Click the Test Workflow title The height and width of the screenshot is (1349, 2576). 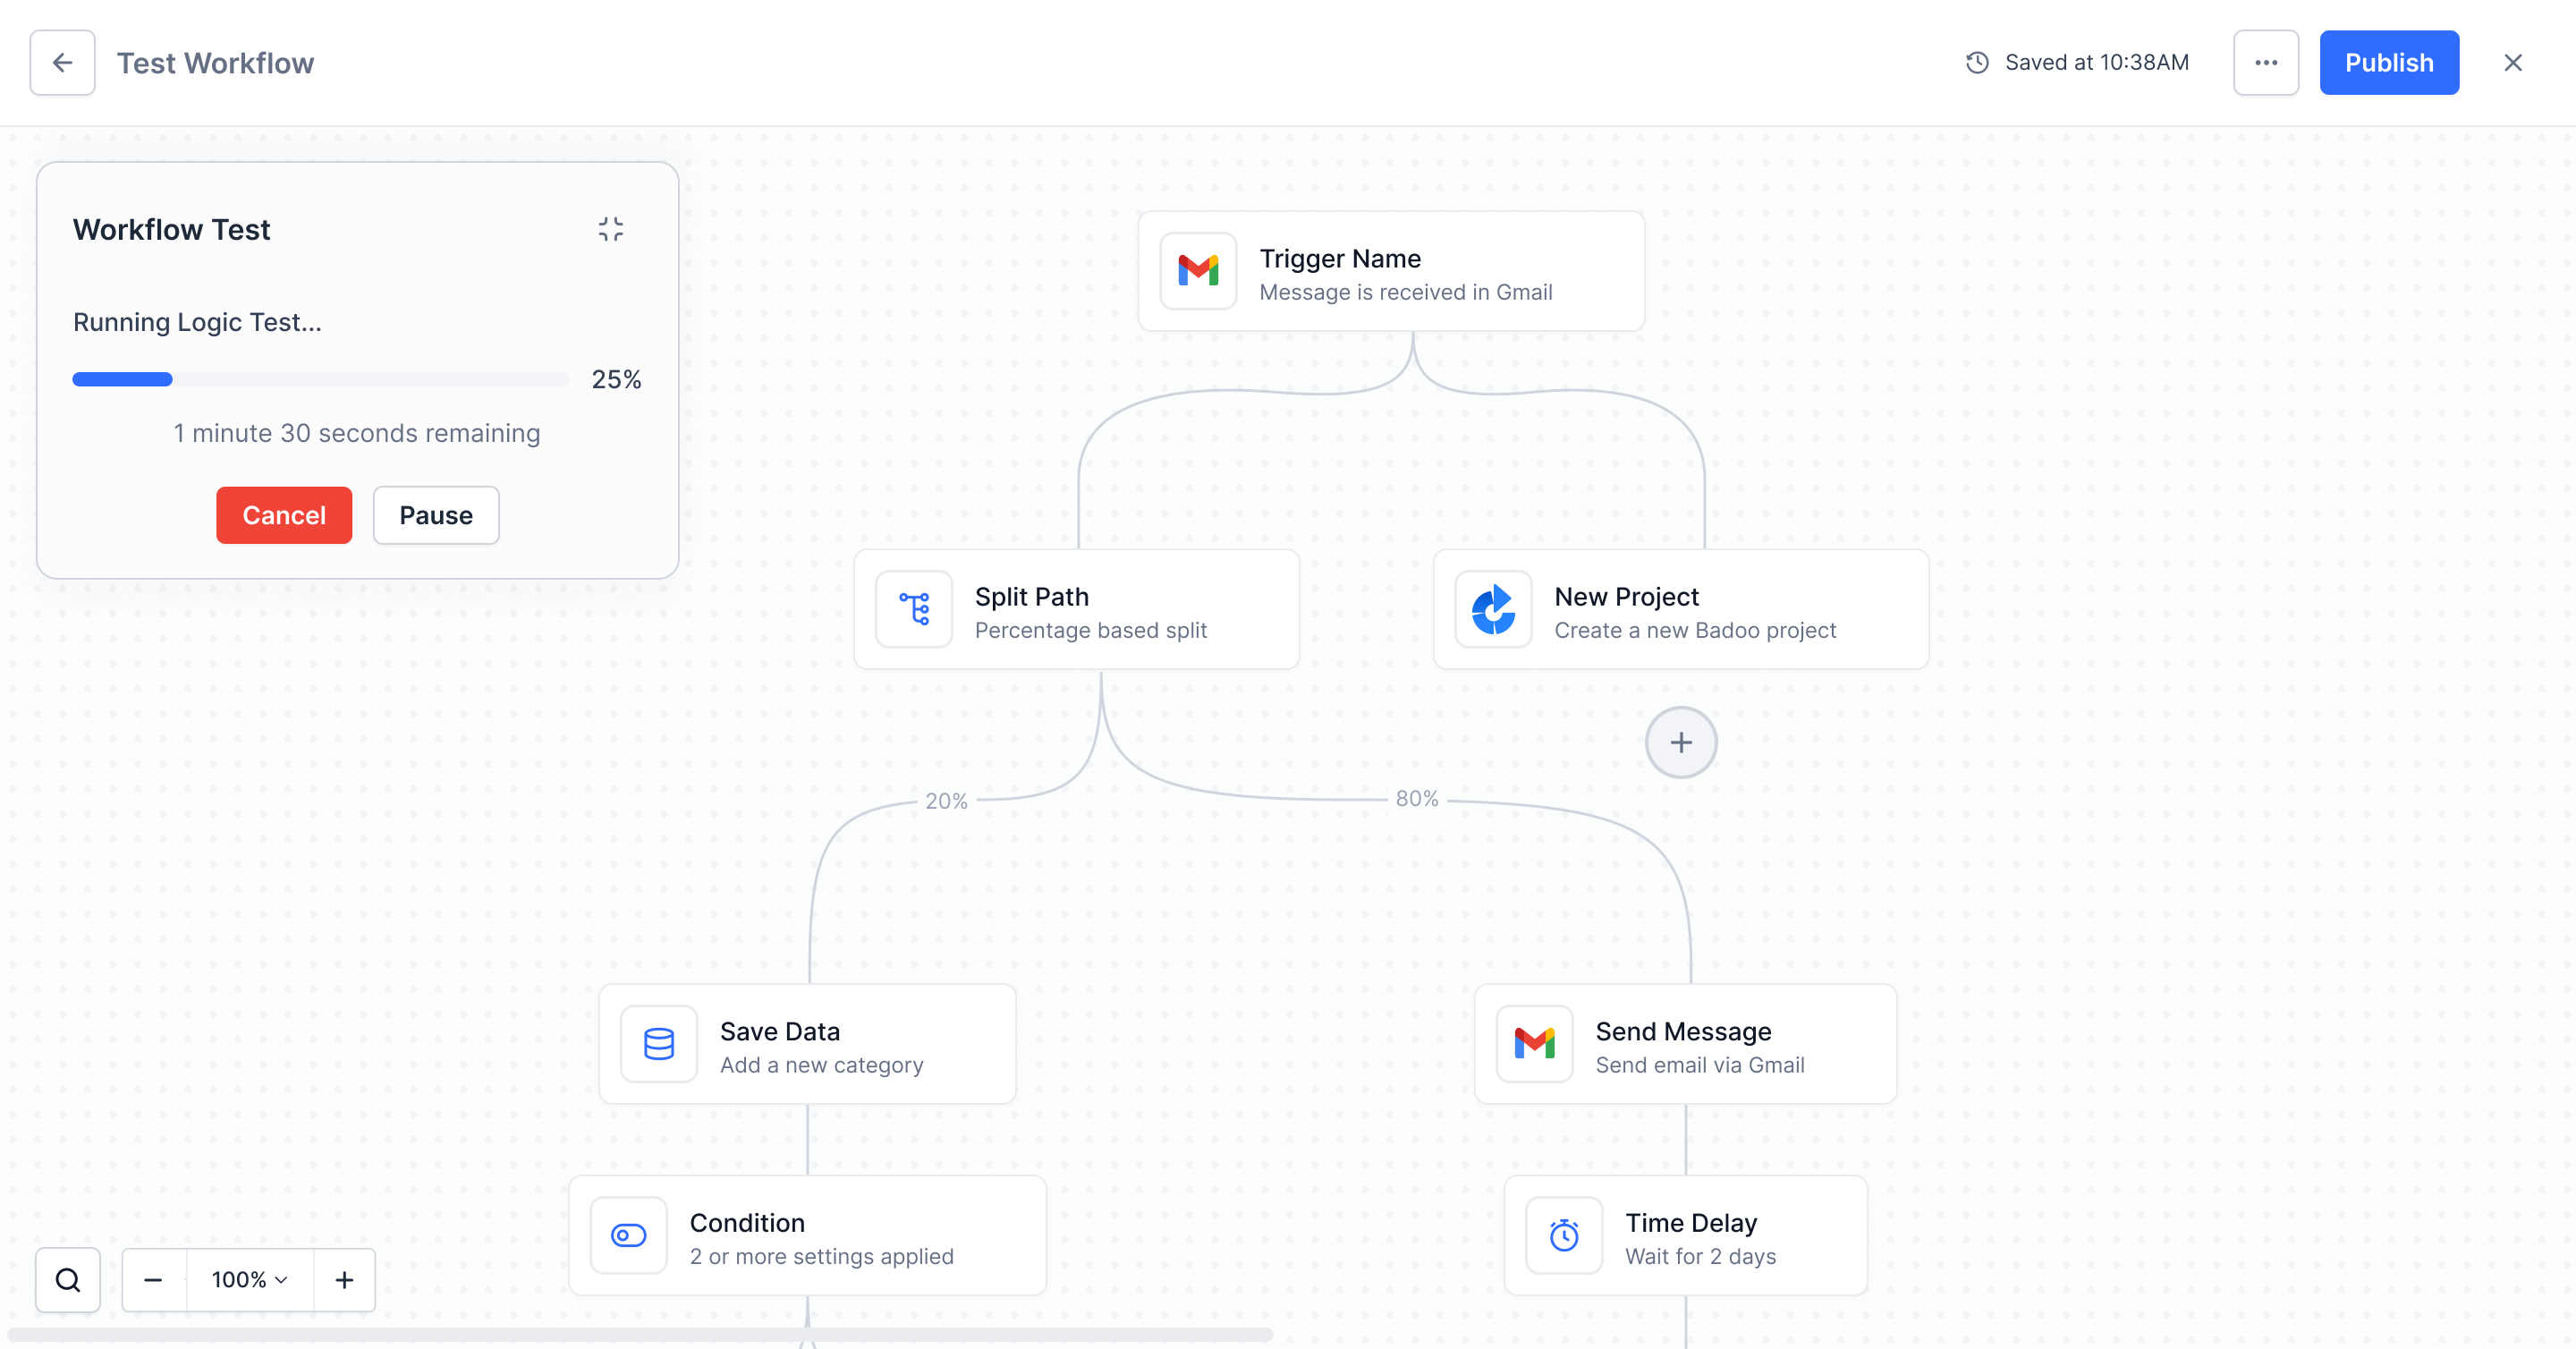215,63
